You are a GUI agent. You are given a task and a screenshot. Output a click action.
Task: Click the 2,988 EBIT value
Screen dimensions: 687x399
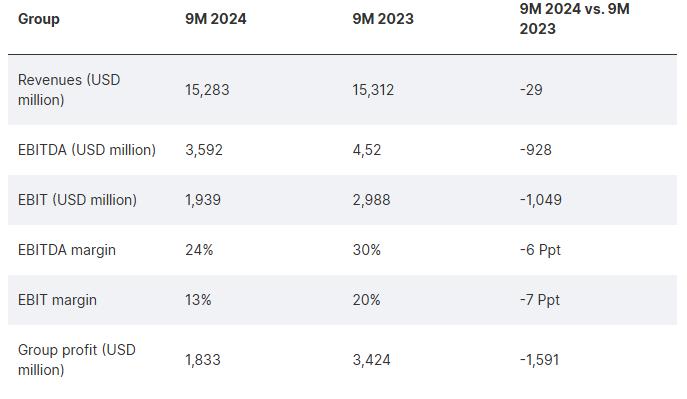coord(371,200)
